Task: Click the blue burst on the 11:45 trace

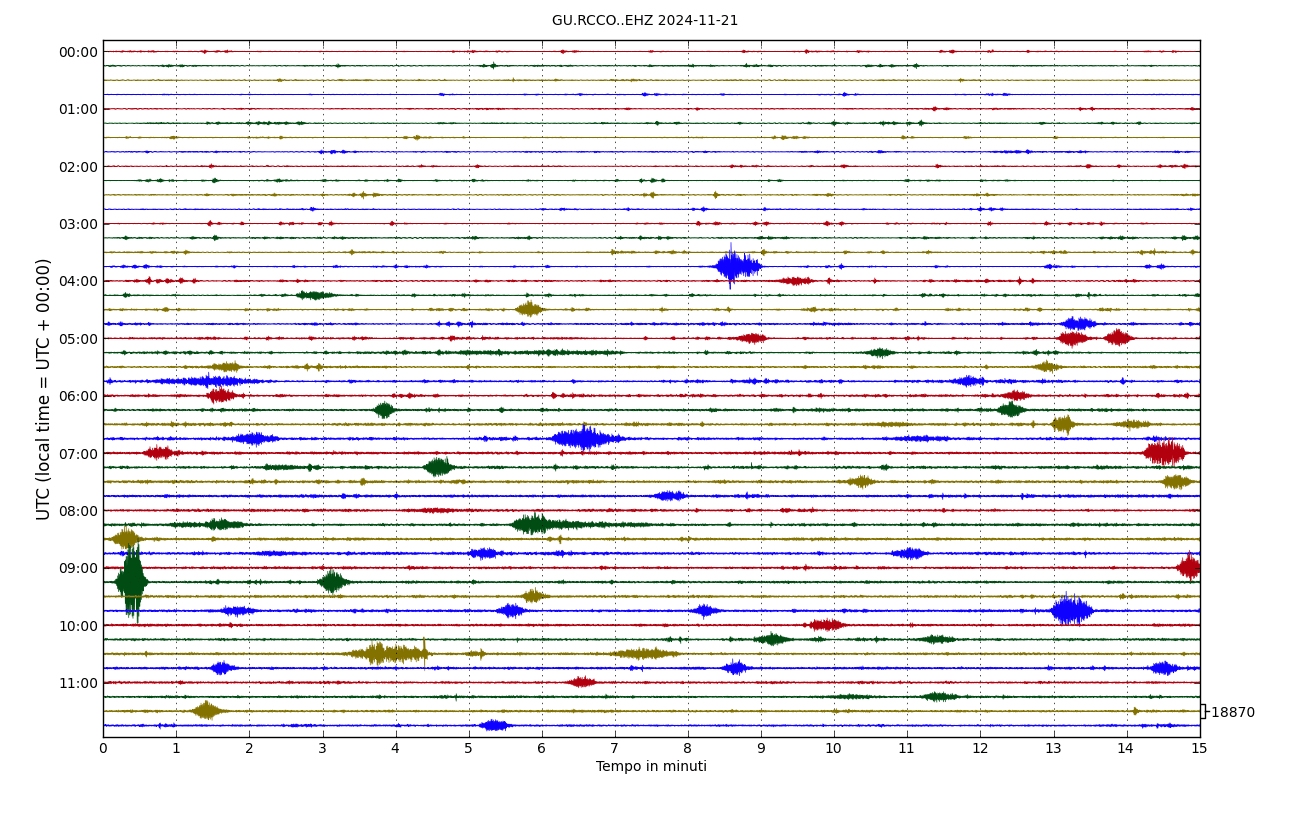Action: click(x=494, y=725)
